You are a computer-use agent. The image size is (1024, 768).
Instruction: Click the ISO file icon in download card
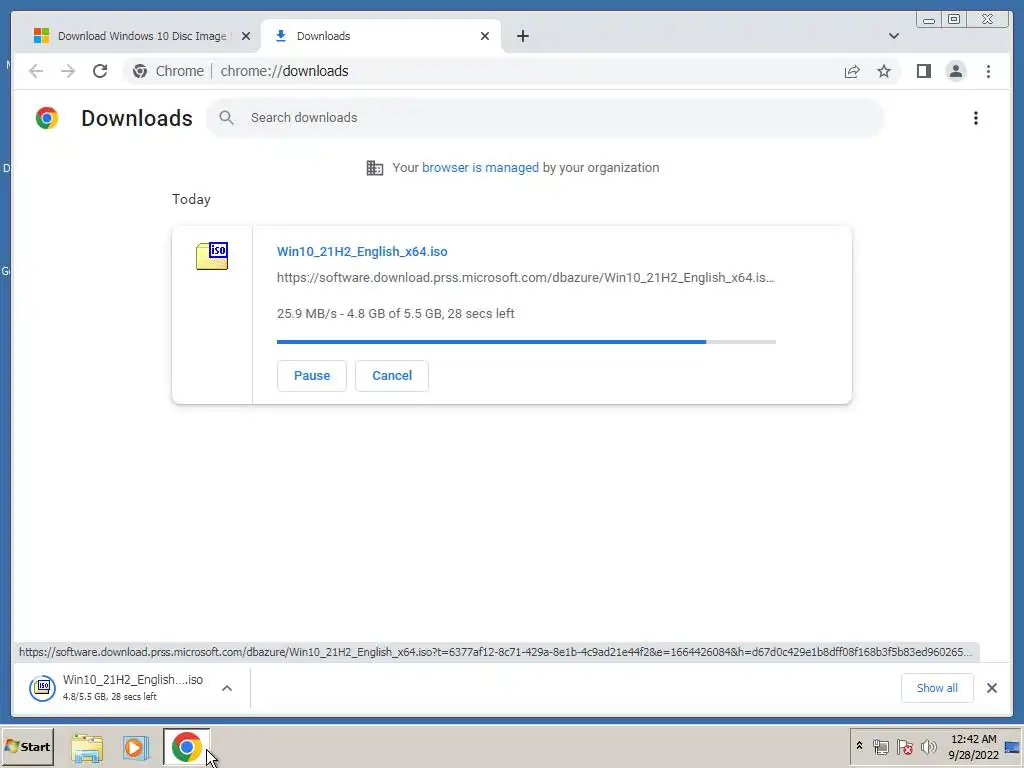tap(212, 256)
